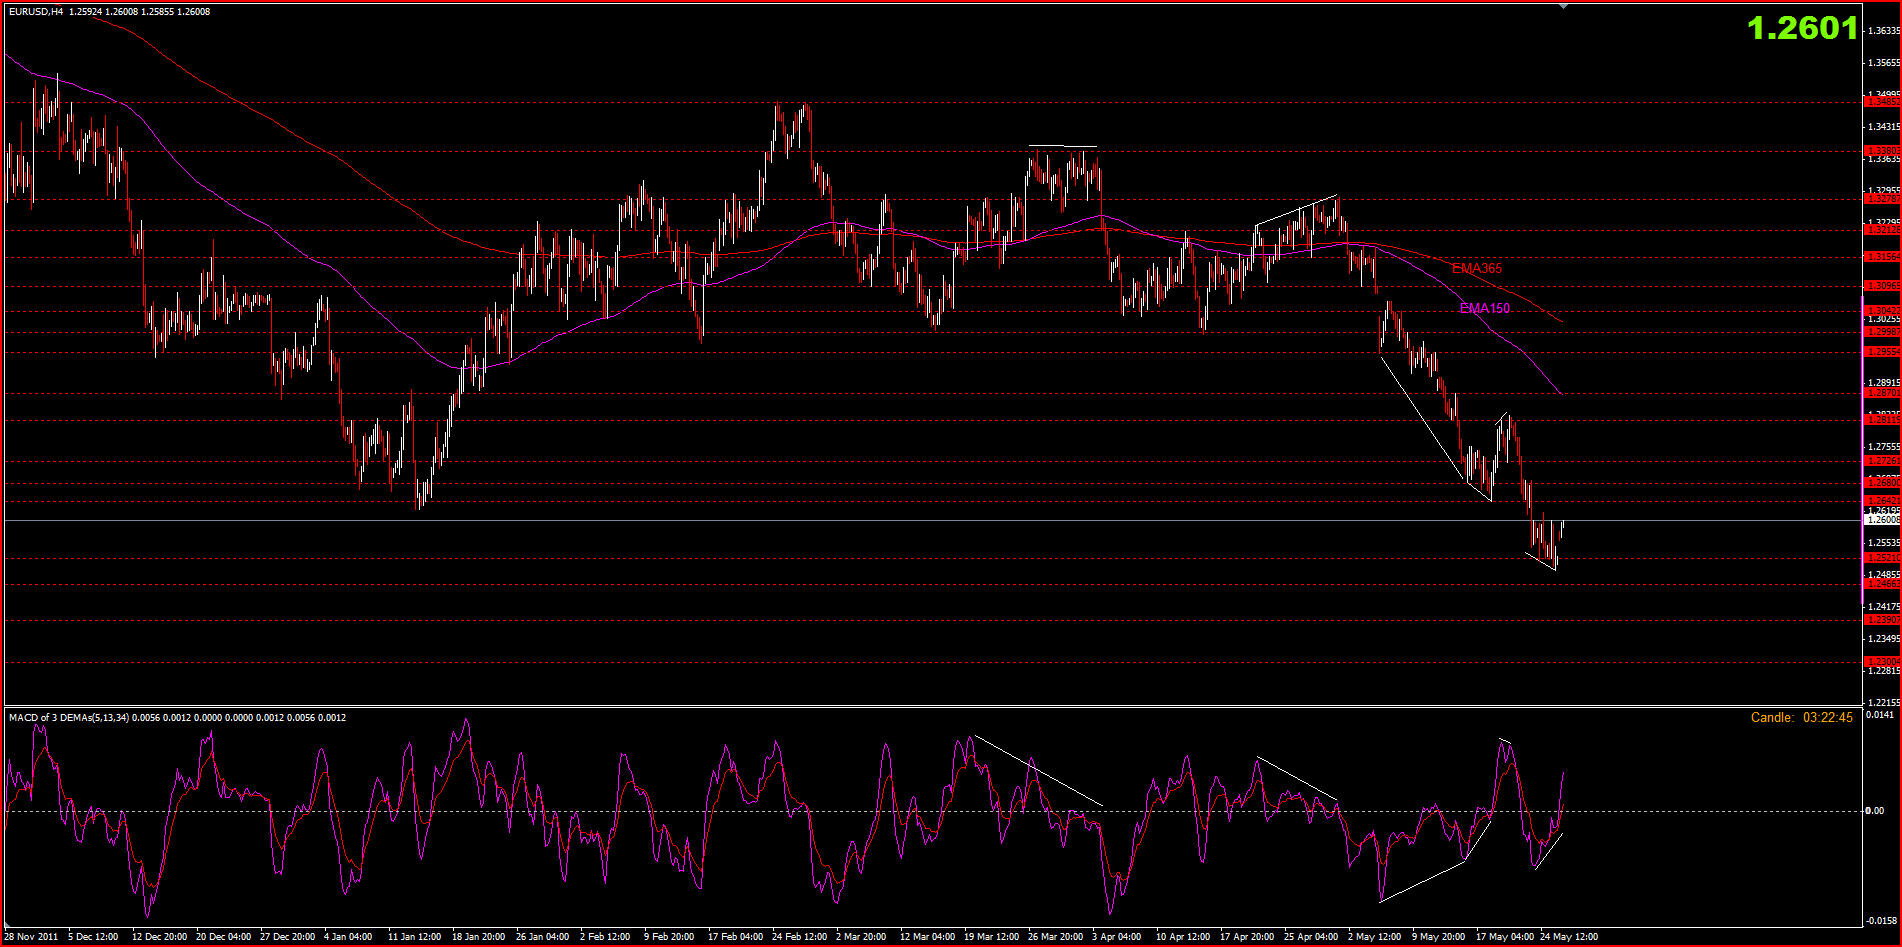The image size is (1902, 947).
Task: Click the 5 Dec 12:00 time label
Action: click(93, 937)
